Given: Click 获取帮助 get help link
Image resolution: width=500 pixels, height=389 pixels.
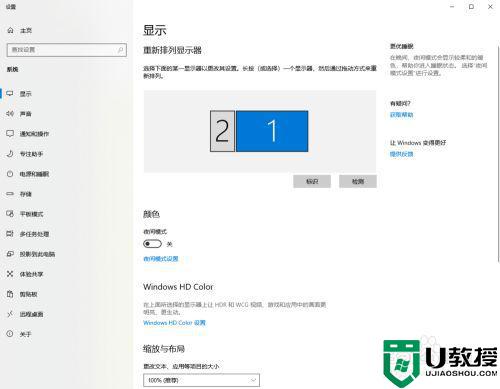Looking at the screenshot, I should 402,115.
